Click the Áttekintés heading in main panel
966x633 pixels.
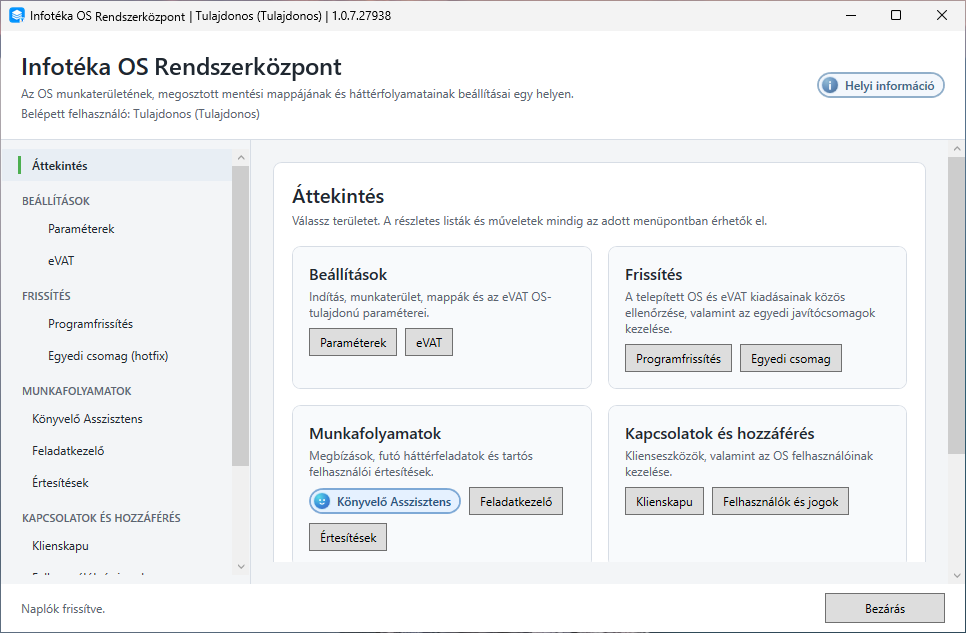point(338,196)
